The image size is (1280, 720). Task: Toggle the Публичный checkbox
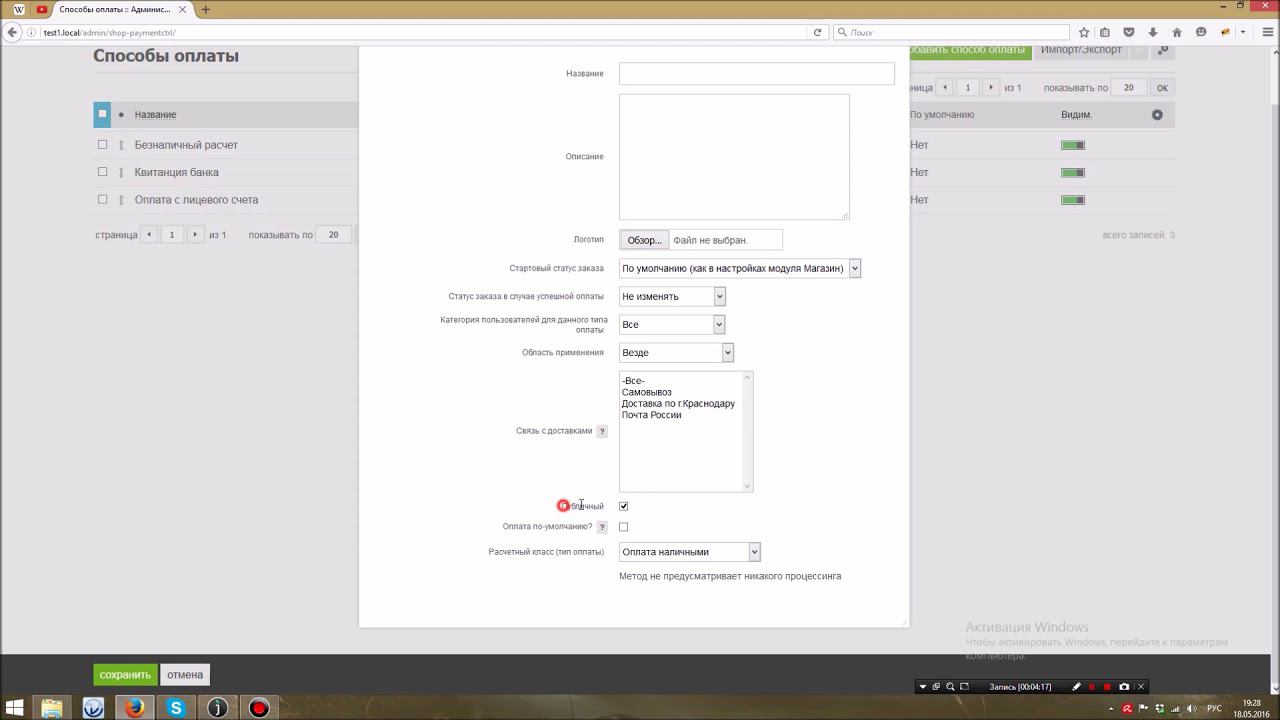pos(623,506)
